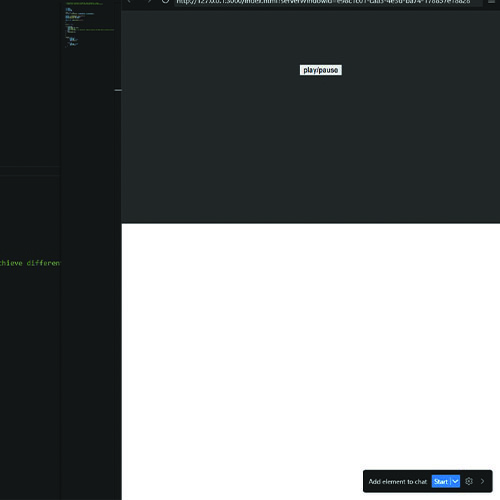
Task: Click the green comment line atop the minimap
Action: pos(84,3)
